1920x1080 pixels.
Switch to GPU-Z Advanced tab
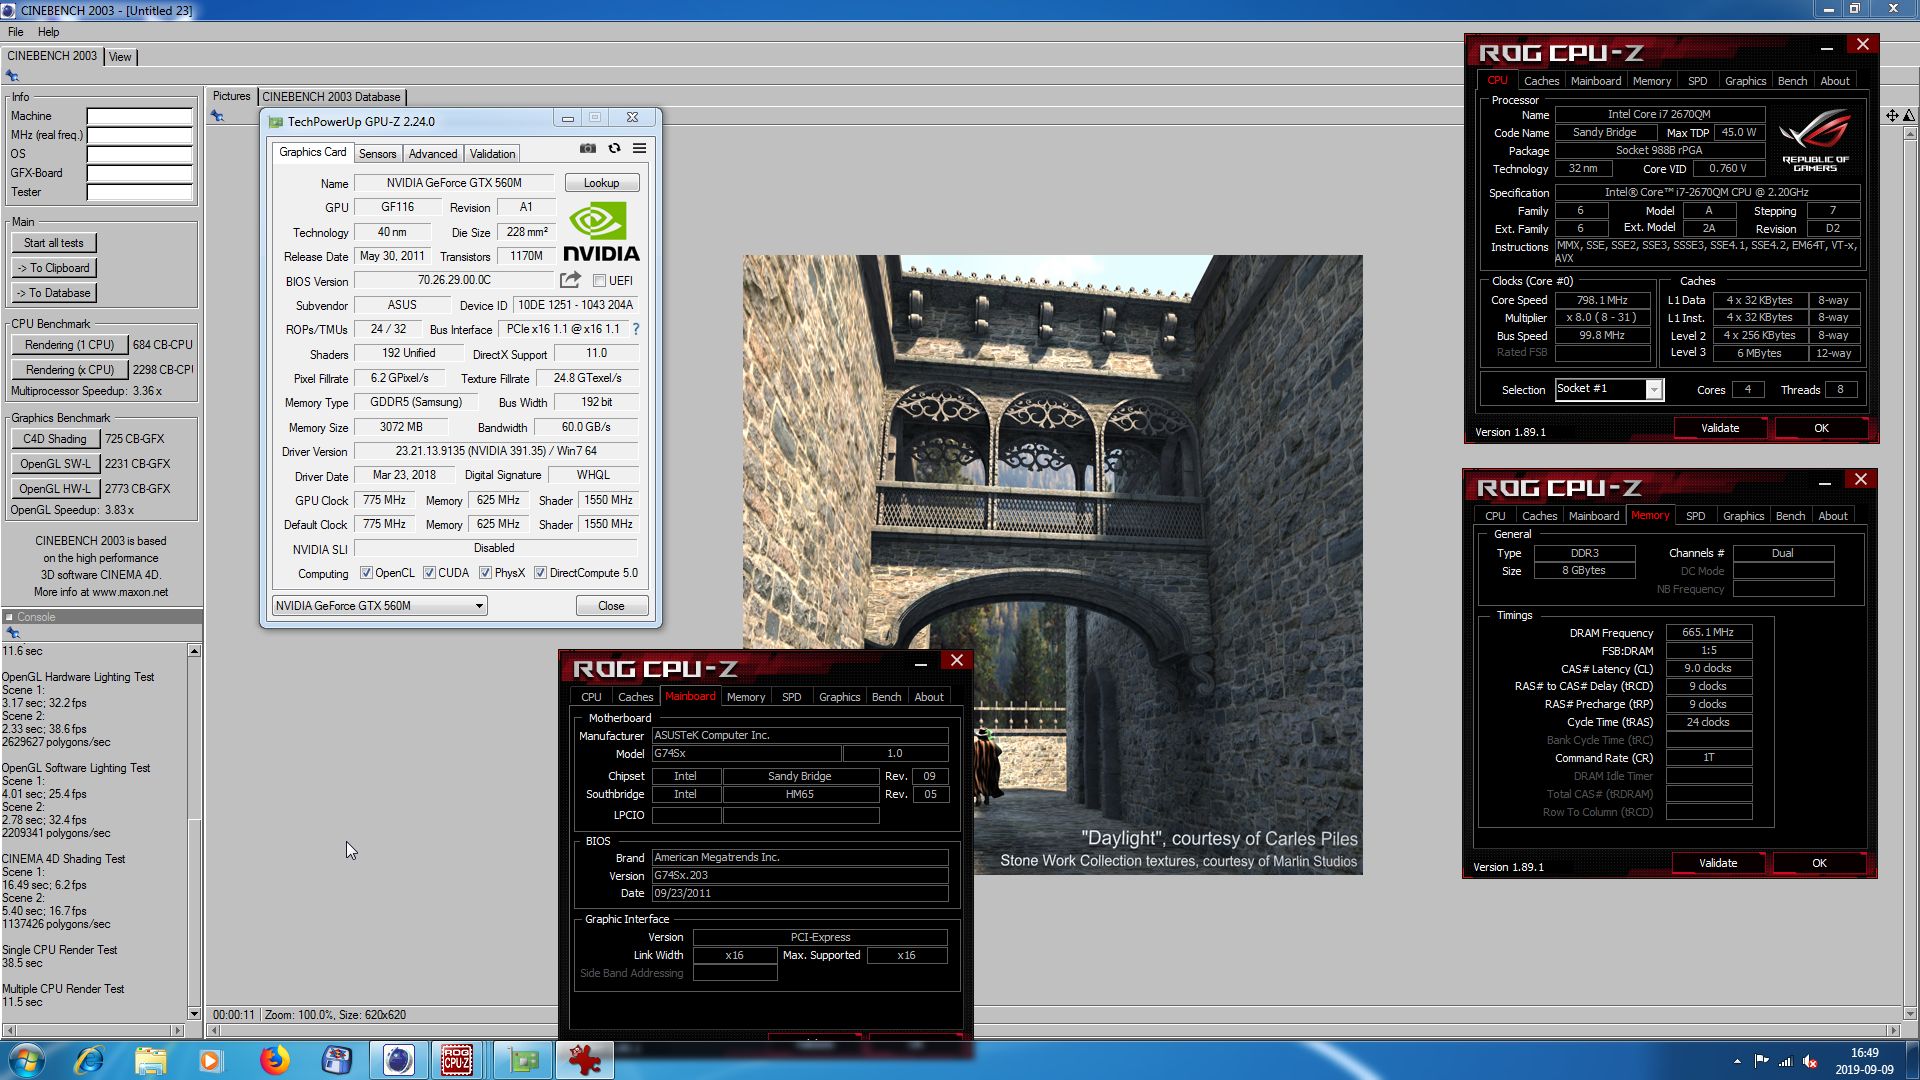point(433,154)
